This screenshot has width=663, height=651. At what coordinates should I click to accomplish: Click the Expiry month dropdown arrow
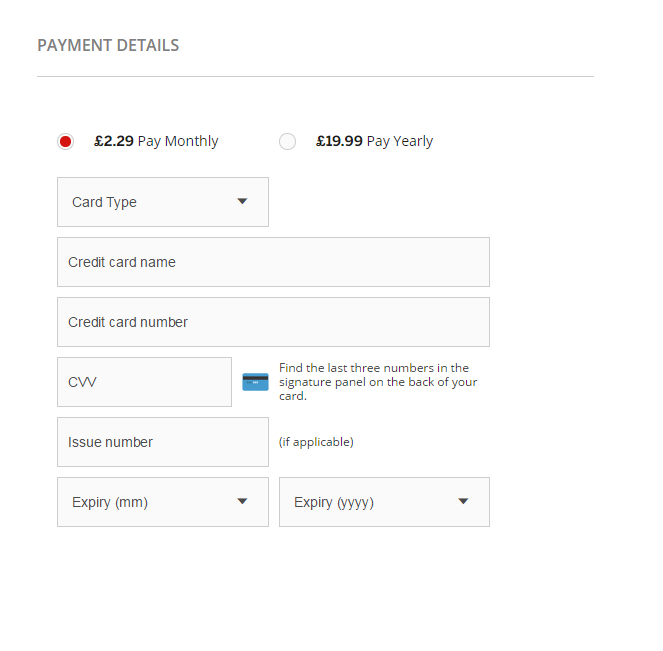(242, 501)
